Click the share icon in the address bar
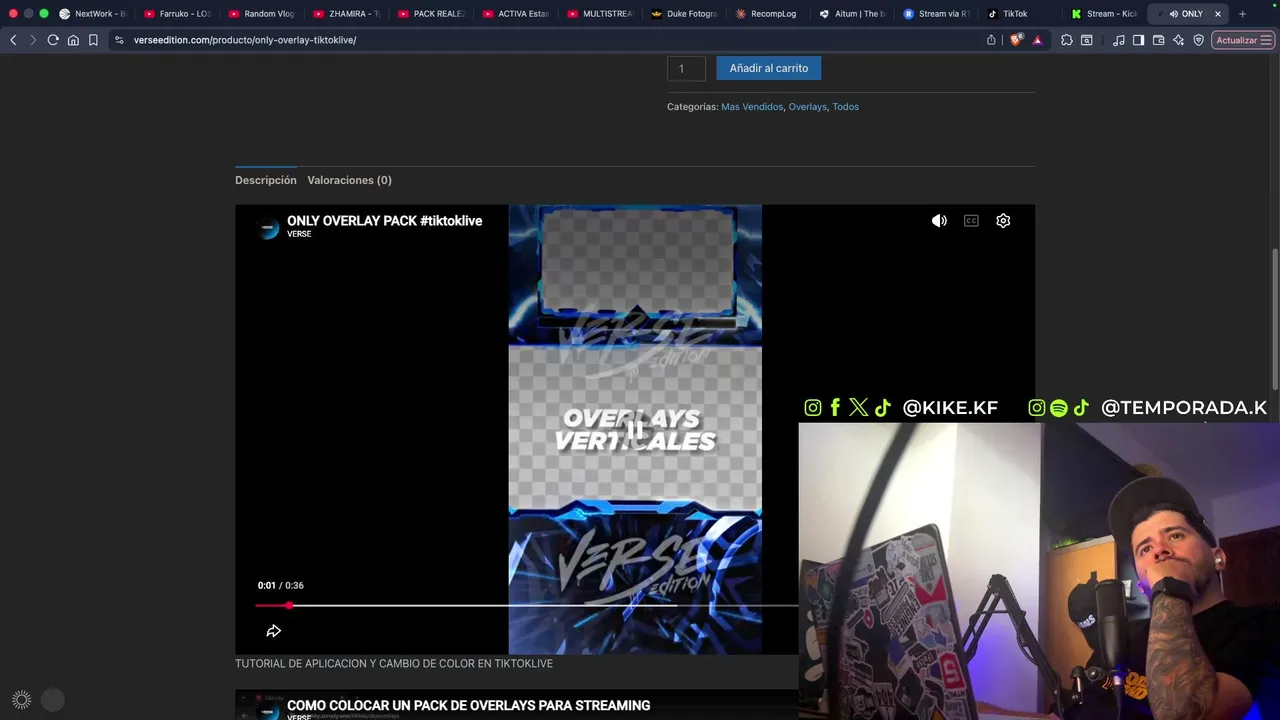This screenshot has width=1280, height=720. click(x=991, y=40)
